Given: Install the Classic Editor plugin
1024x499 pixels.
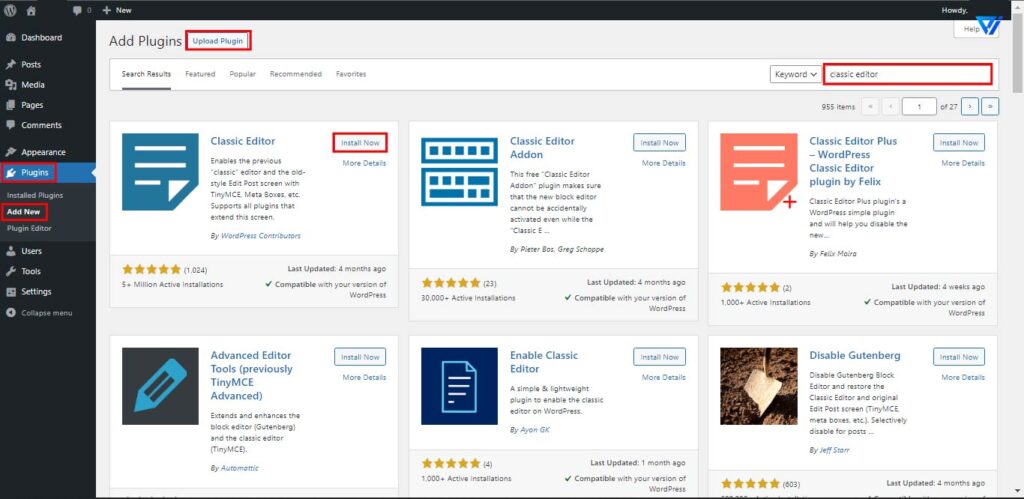Looking at the screenshot, I should tap(360, 143).
